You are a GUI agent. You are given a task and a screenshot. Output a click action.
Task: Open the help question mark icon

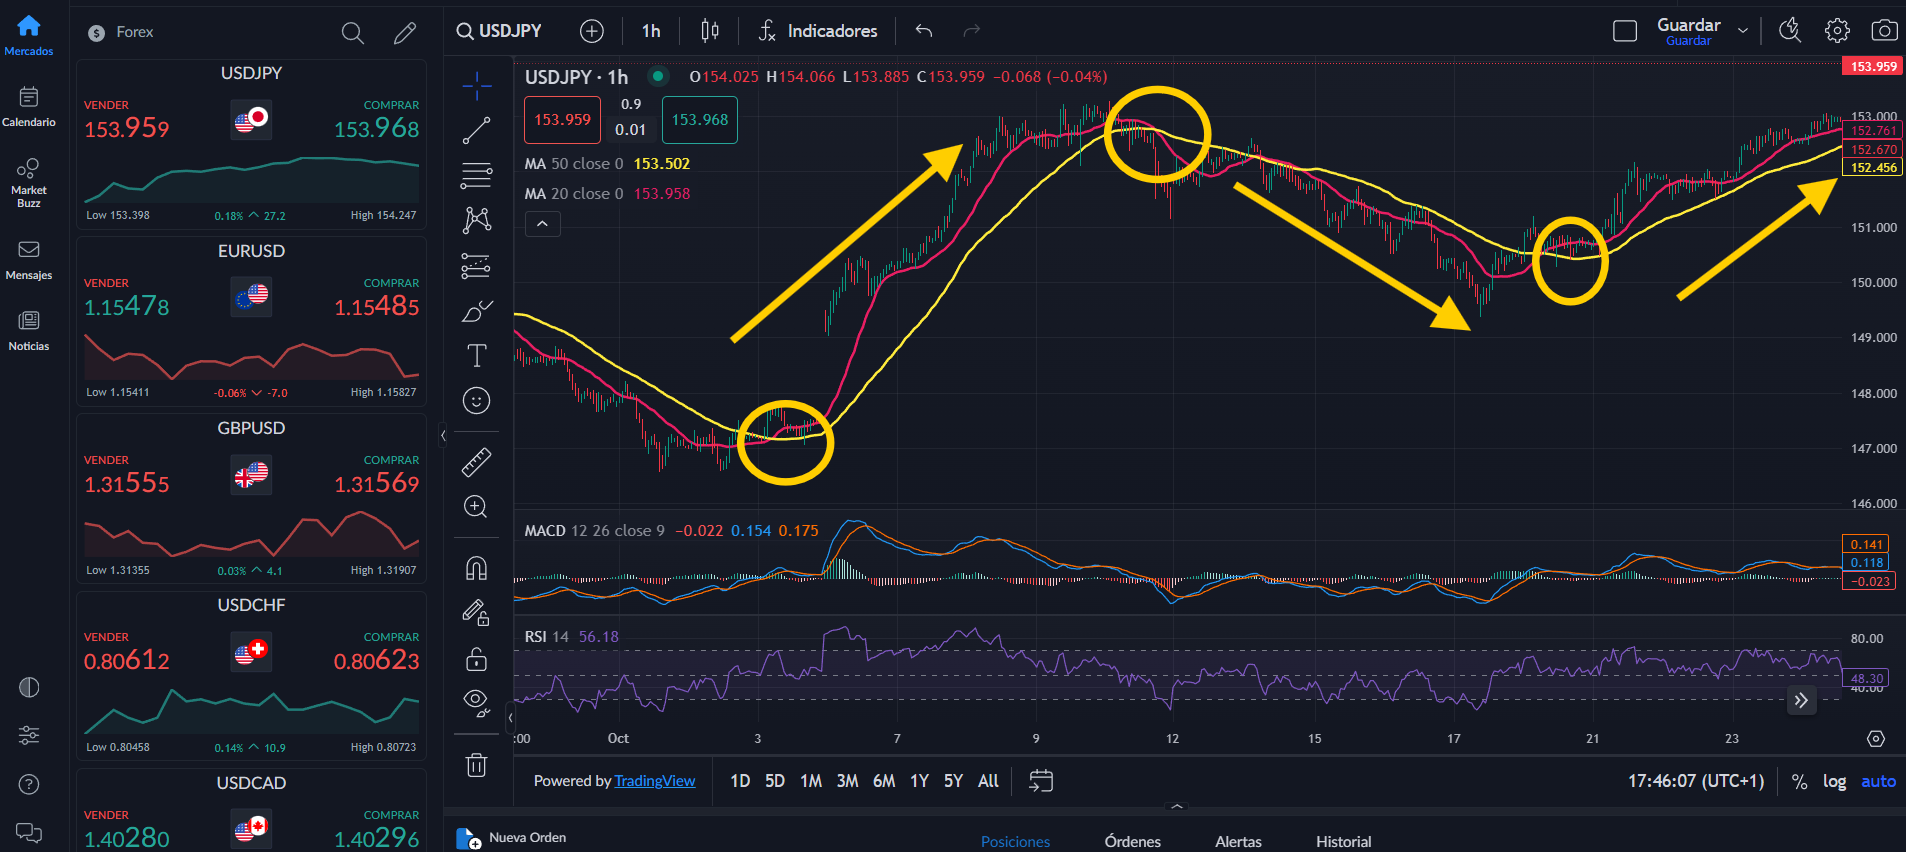[29, 784]
